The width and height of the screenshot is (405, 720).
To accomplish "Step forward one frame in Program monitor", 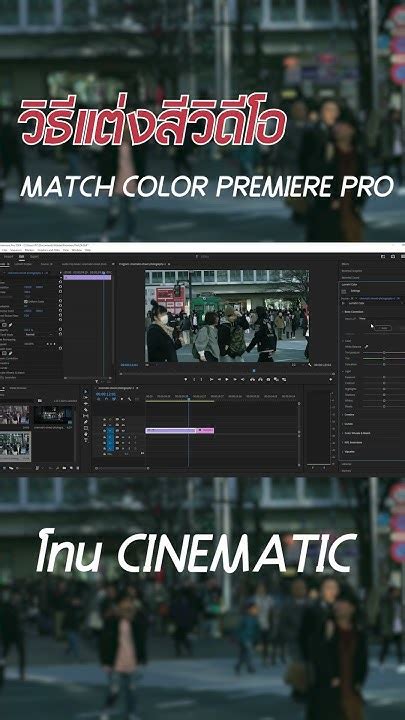I will tap(235, 379).
